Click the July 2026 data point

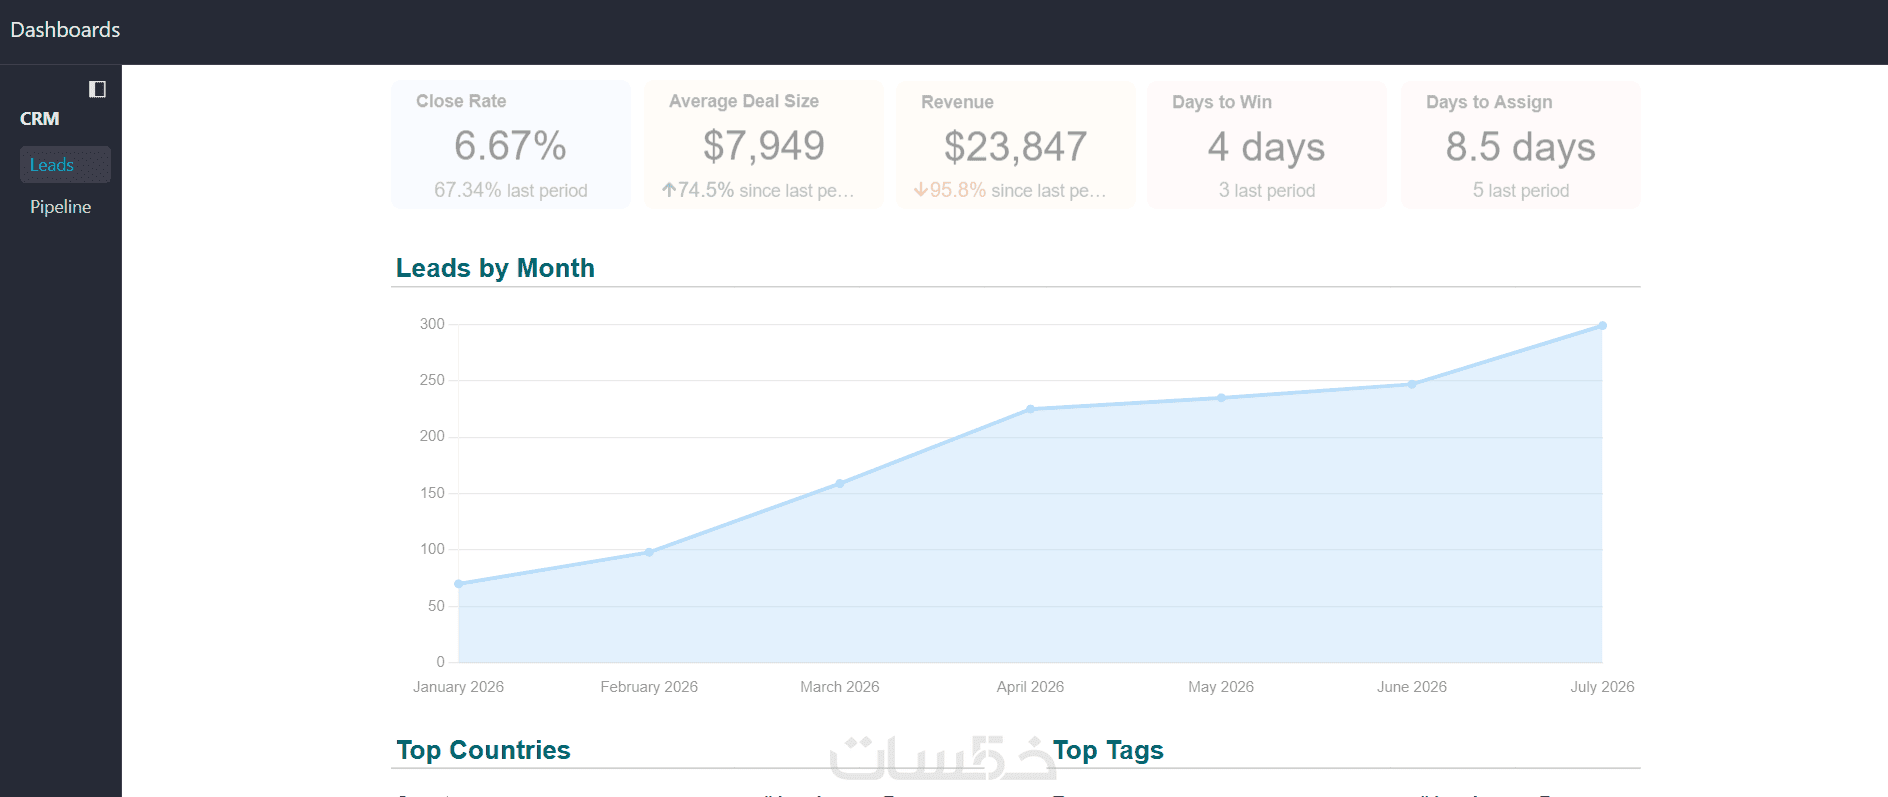click(x=1602, y=326)
